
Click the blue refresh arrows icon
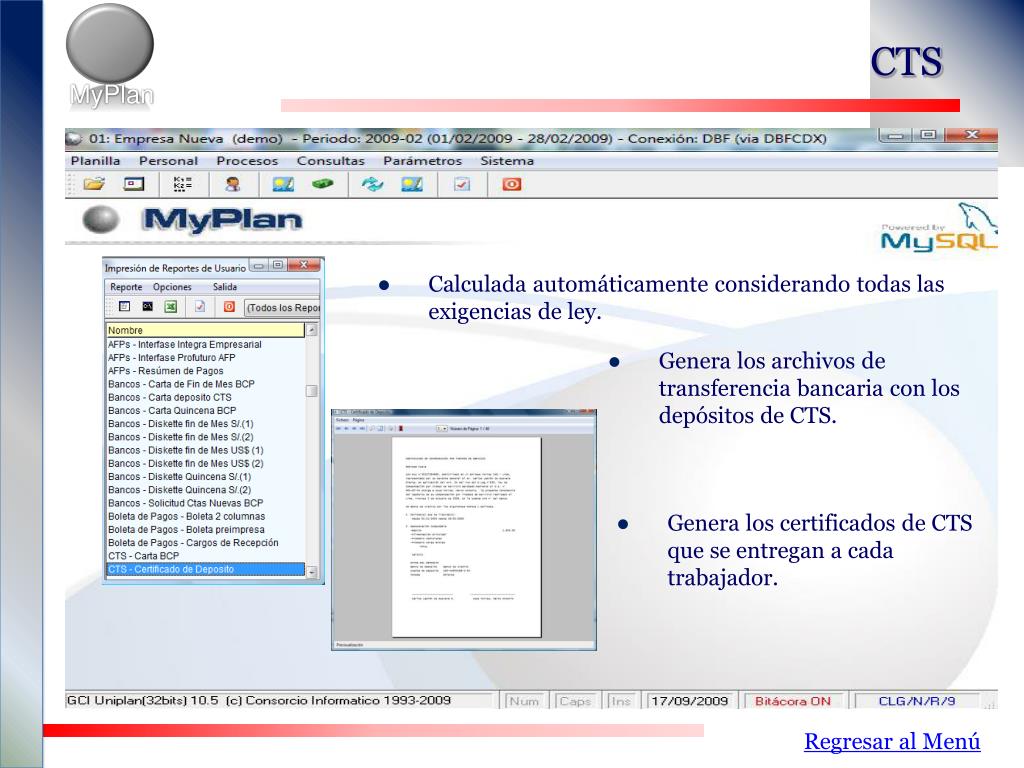tap(372, 184)
